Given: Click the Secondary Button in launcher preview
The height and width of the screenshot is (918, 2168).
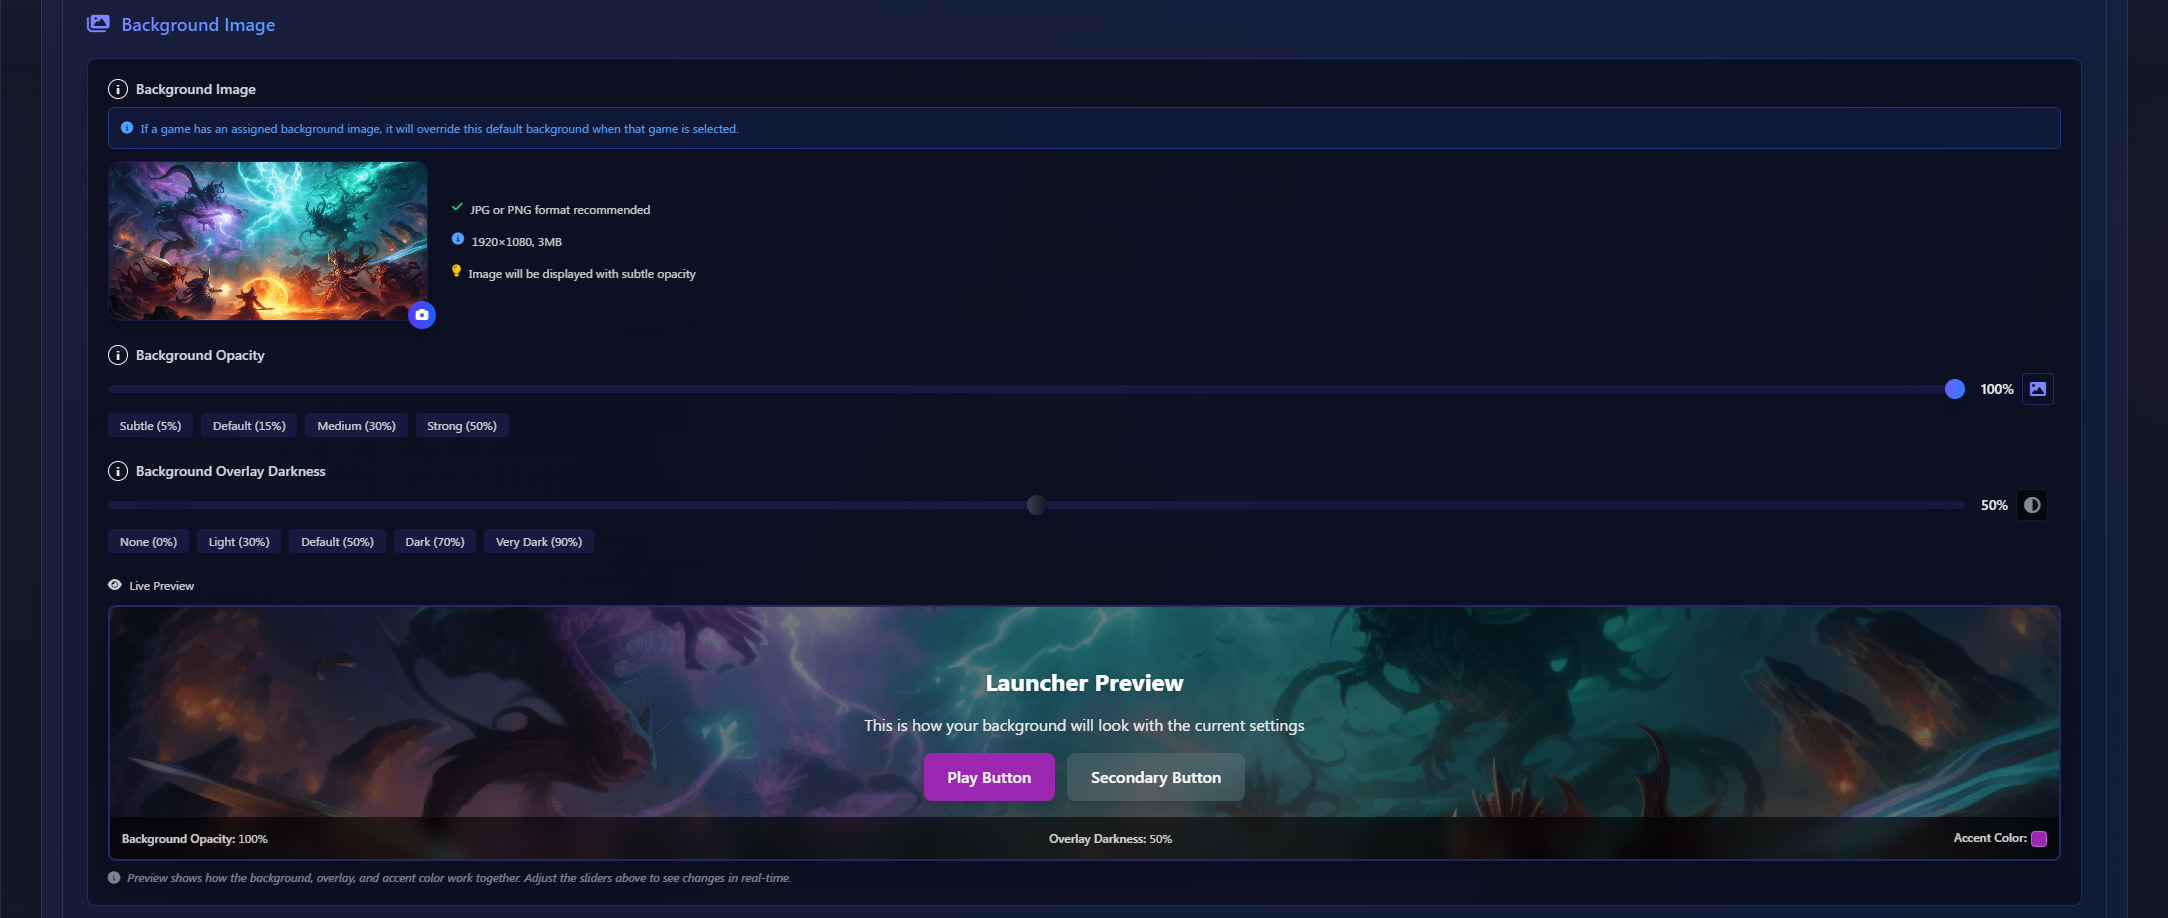Looking at the screenshot, I should coord(1155,777).
